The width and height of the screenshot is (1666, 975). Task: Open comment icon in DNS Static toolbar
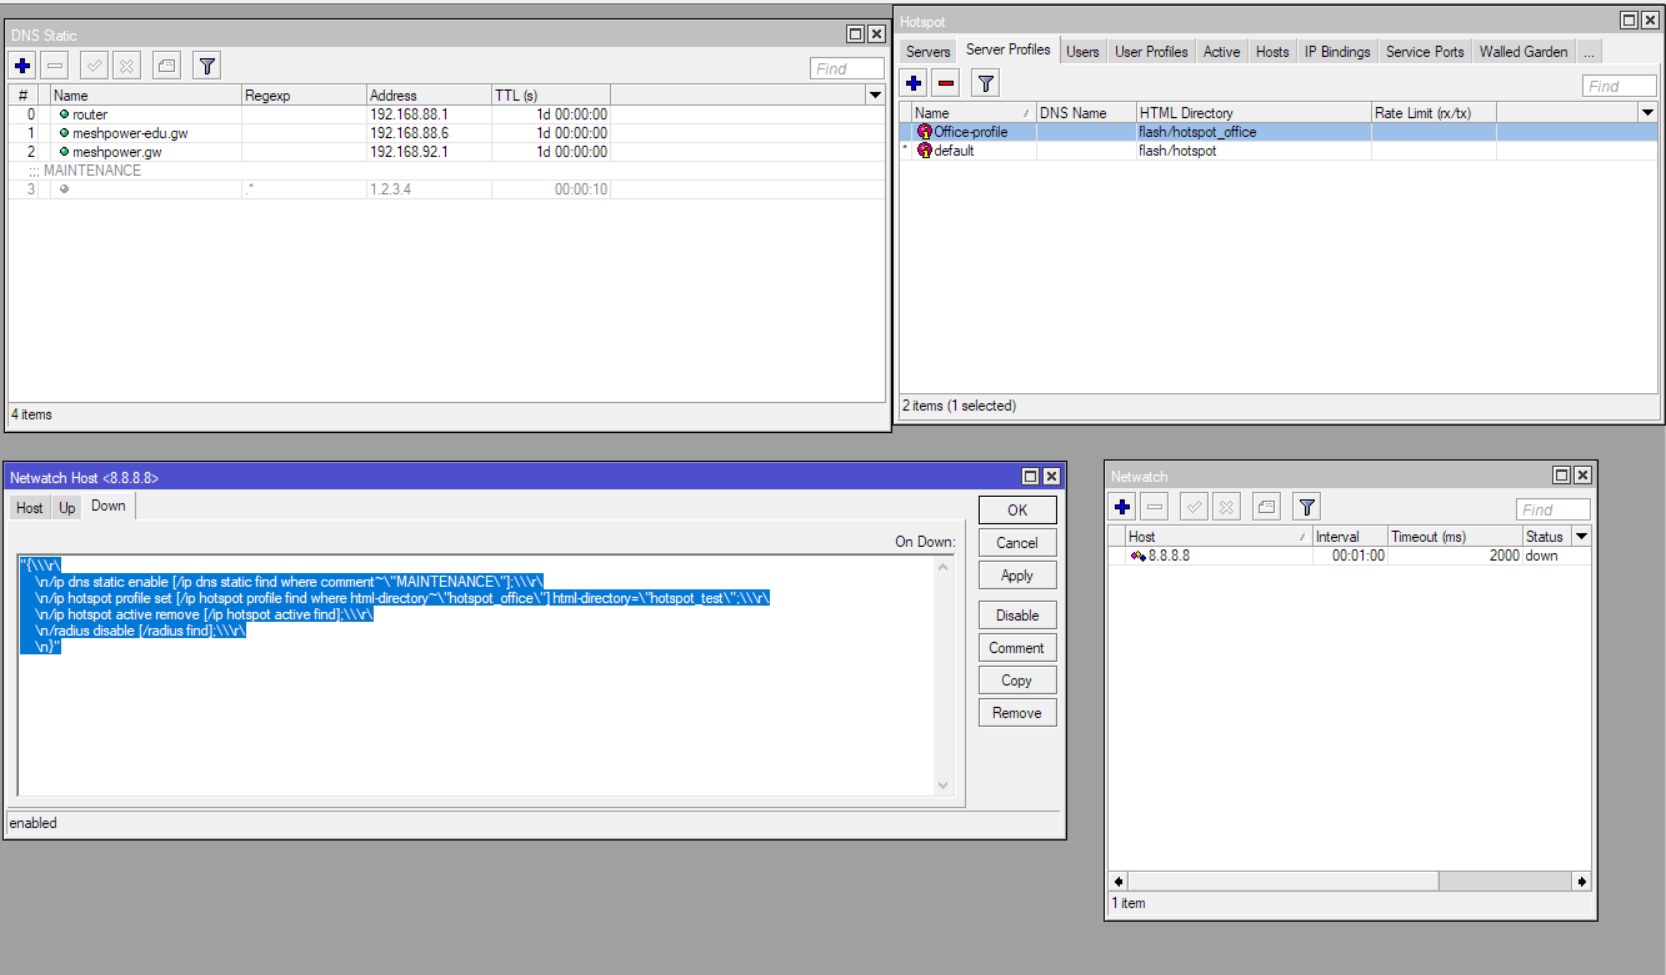(167, 66)
